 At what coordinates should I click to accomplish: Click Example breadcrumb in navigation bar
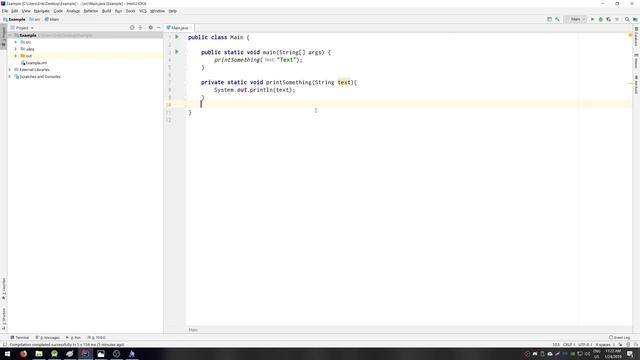pos(14,19)
